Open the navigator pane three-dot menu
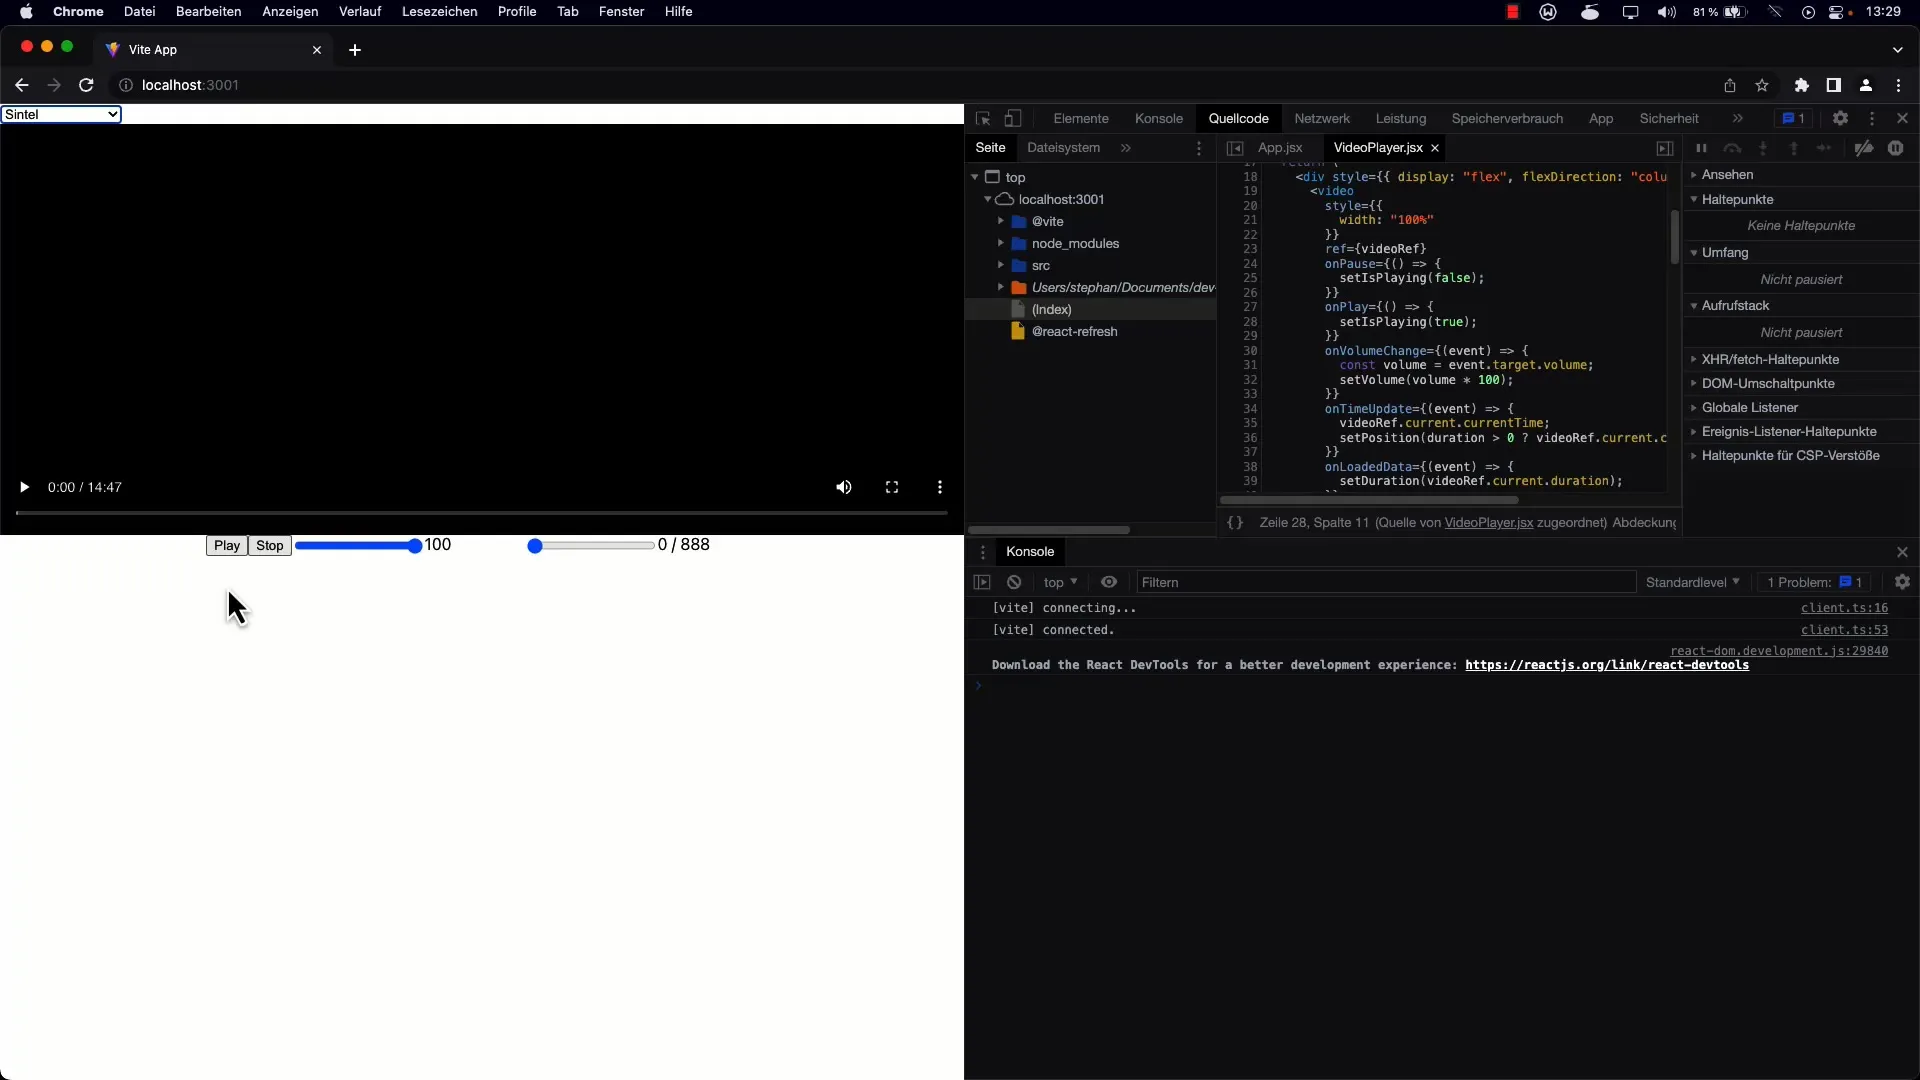The image size is (1920, 1080). [1199, 148]
